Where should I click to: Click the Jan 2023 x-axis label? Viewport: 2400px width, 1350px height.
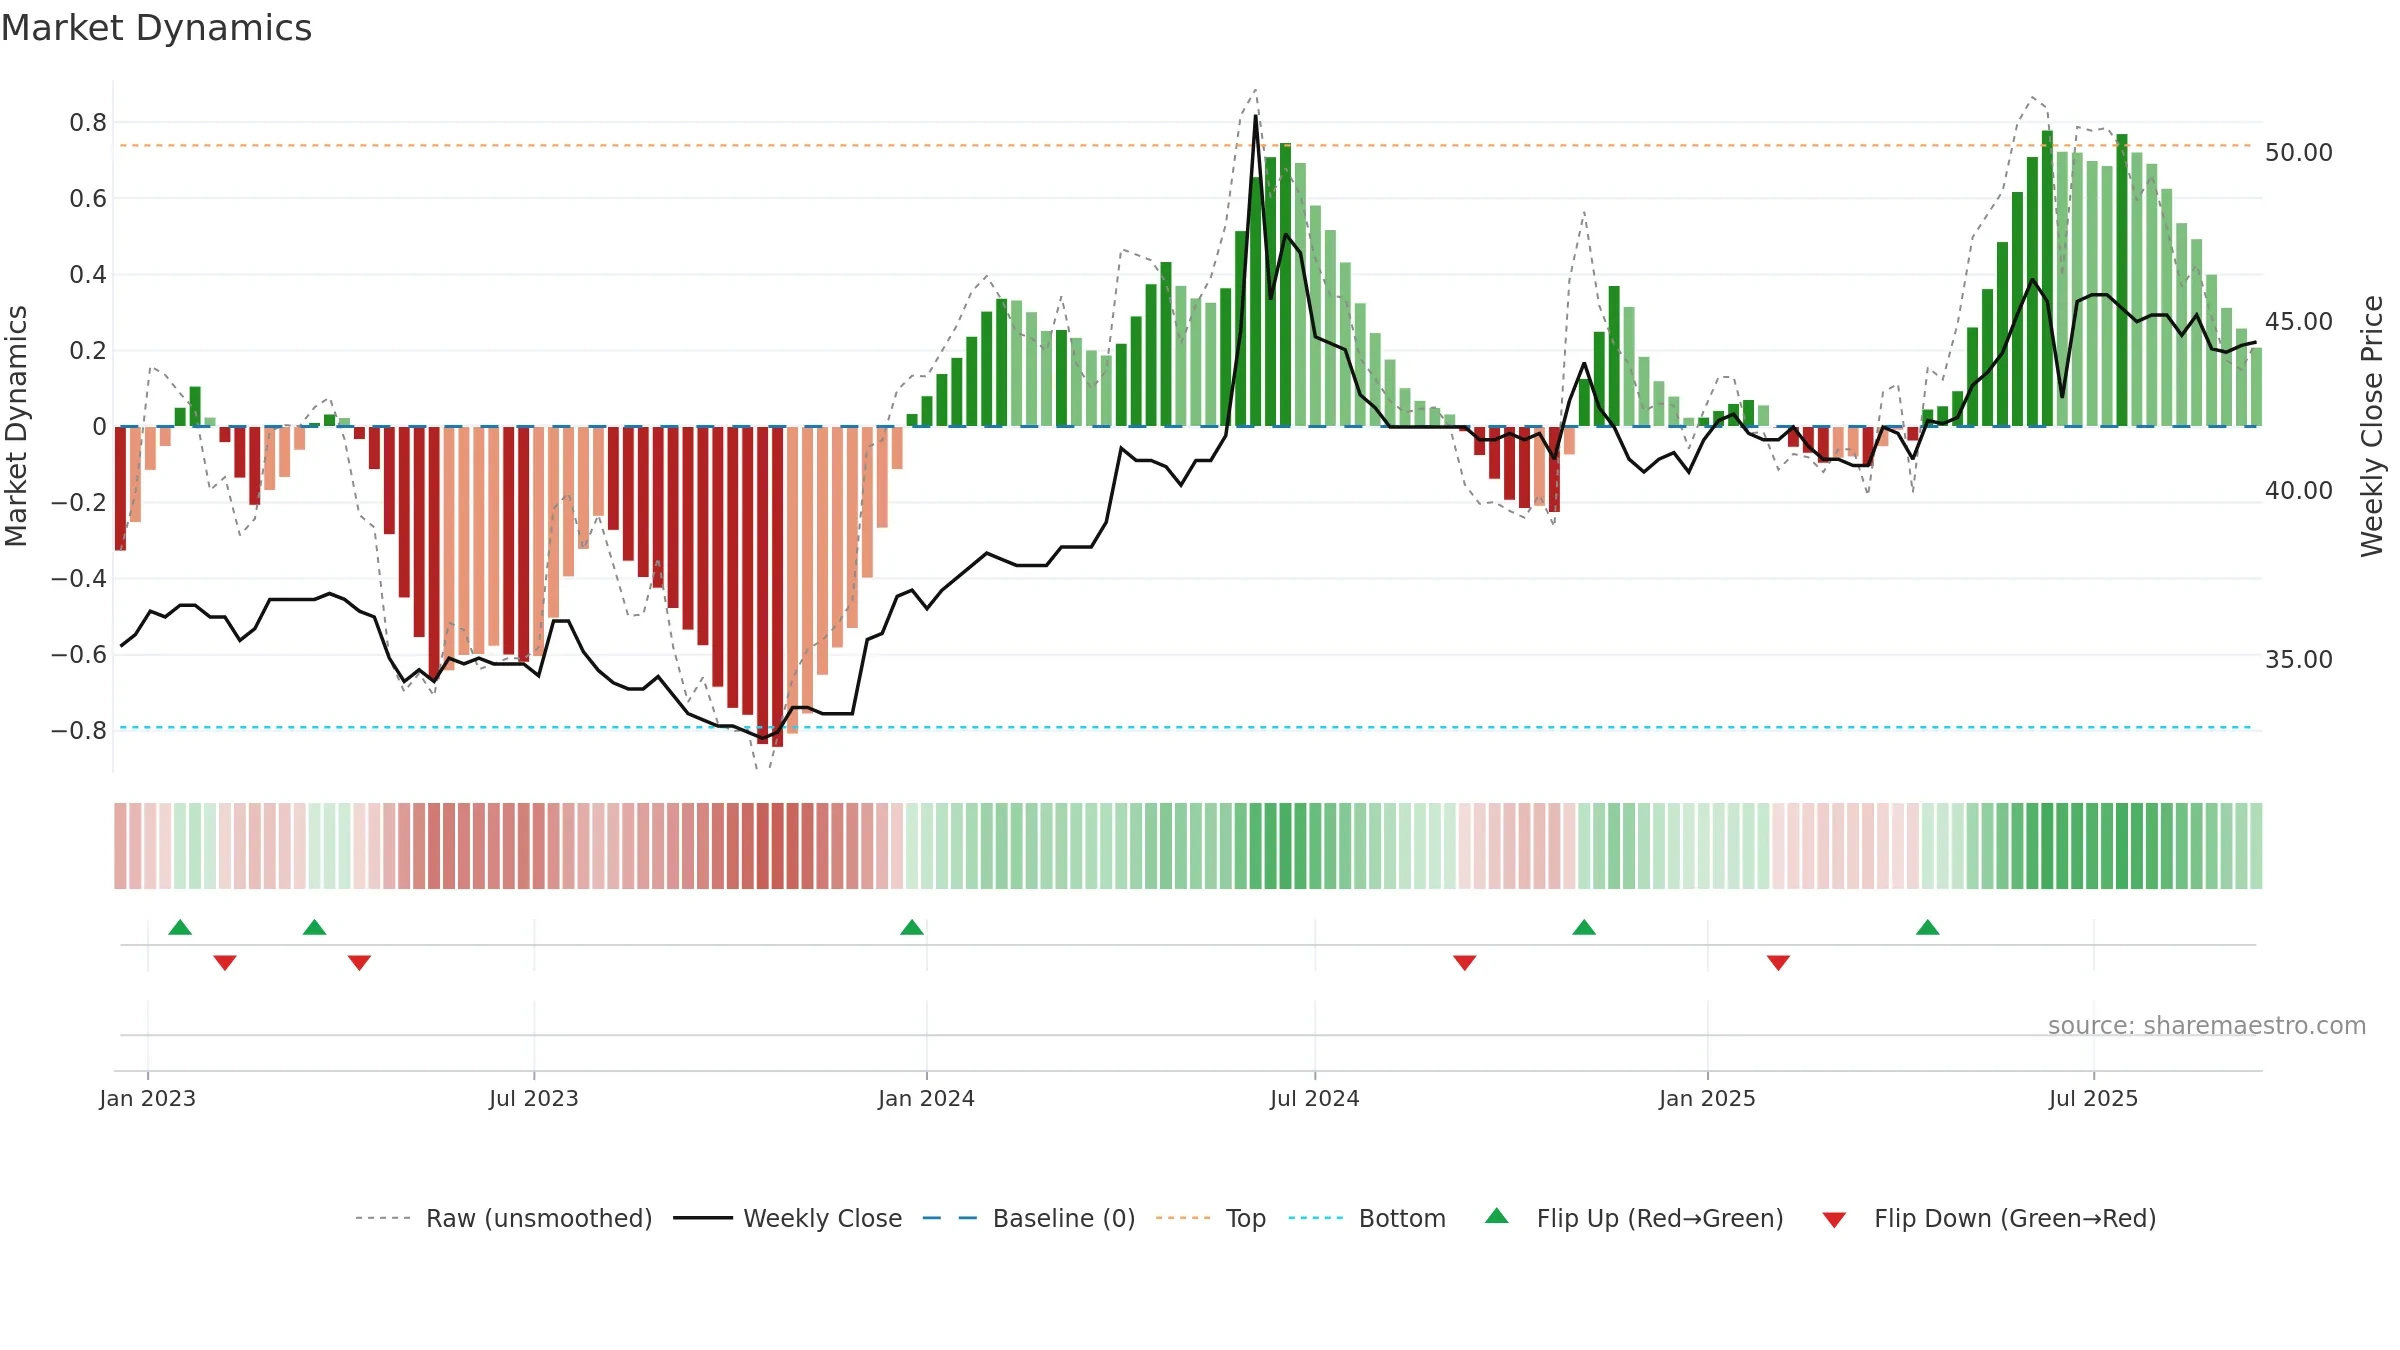point(148,1098)
